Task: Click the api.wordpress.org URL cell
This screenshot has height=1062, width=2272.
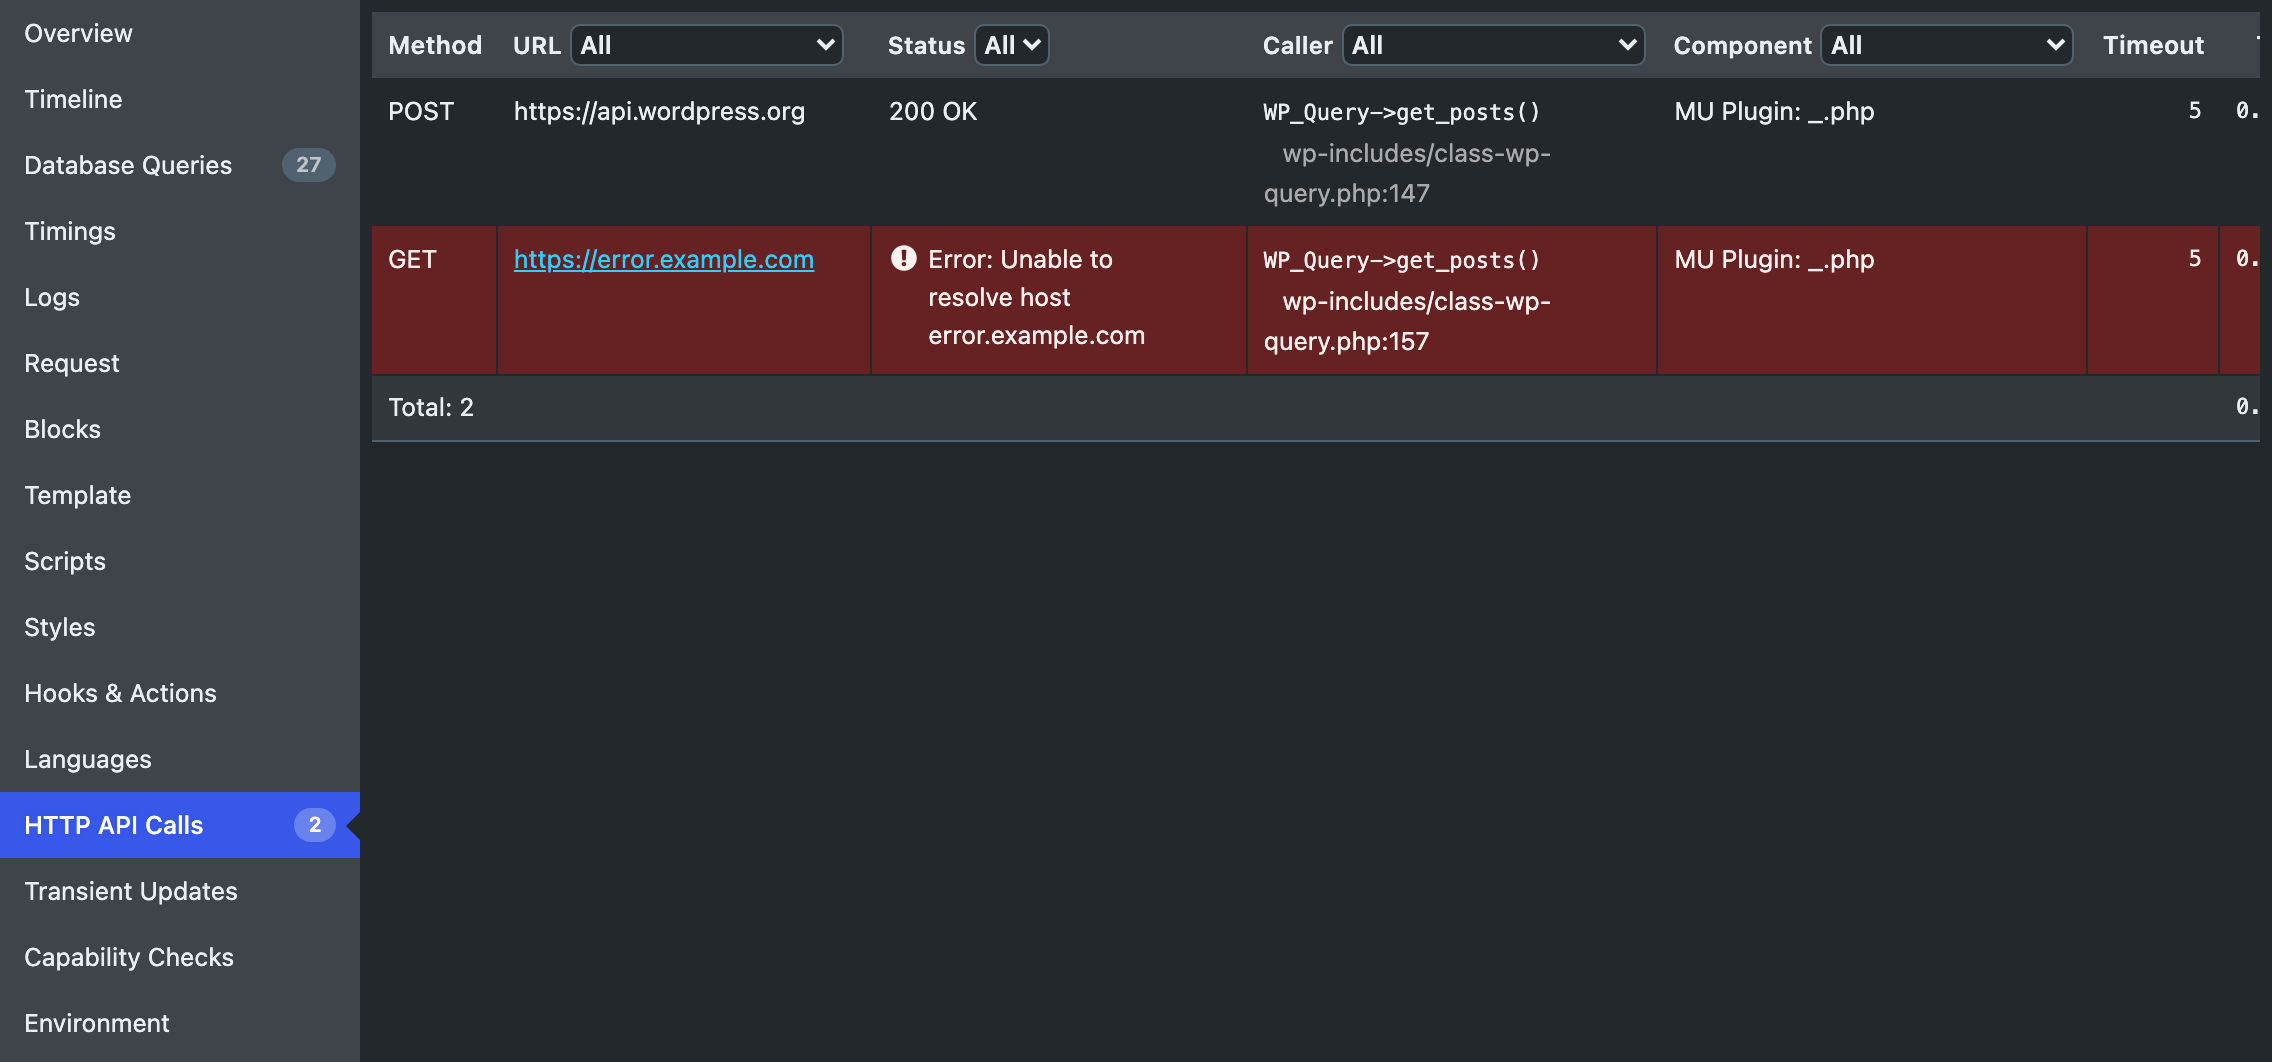Action: [x=659, y=111]
